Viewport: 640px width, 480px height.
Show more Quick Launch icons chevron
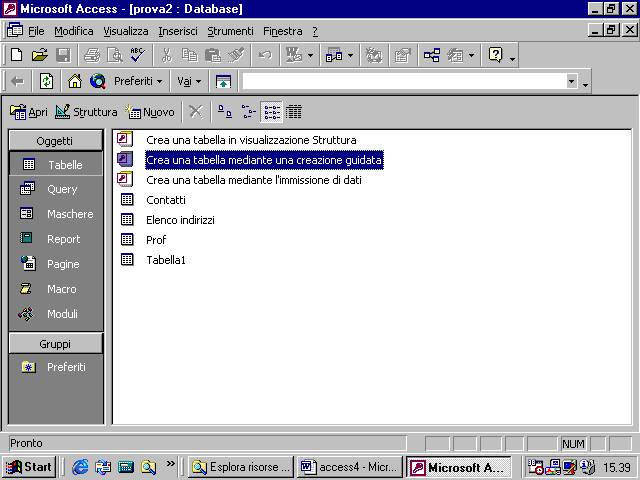point(170,464)
